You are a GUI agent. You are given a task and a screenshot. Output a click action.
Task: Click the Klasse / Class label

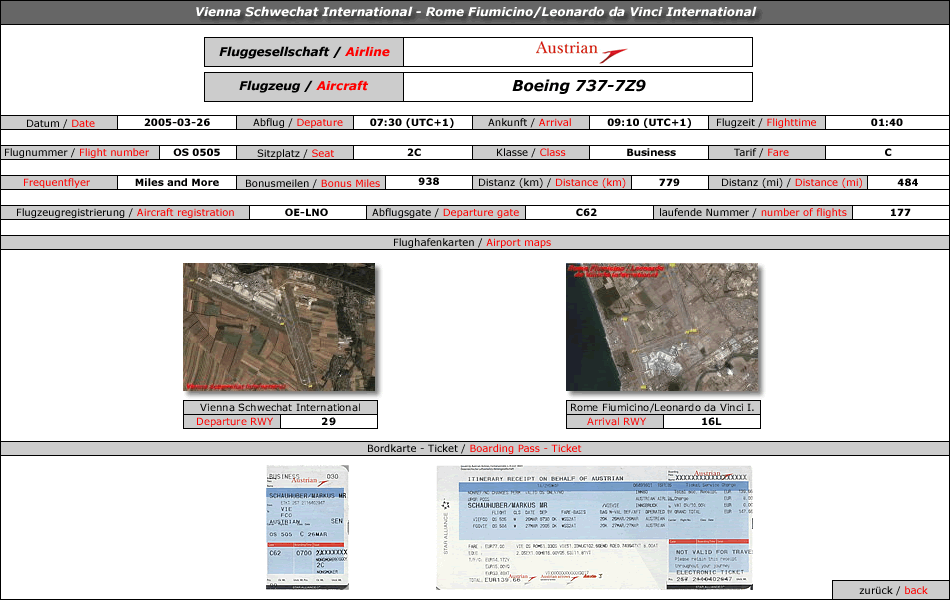(530, 153)
